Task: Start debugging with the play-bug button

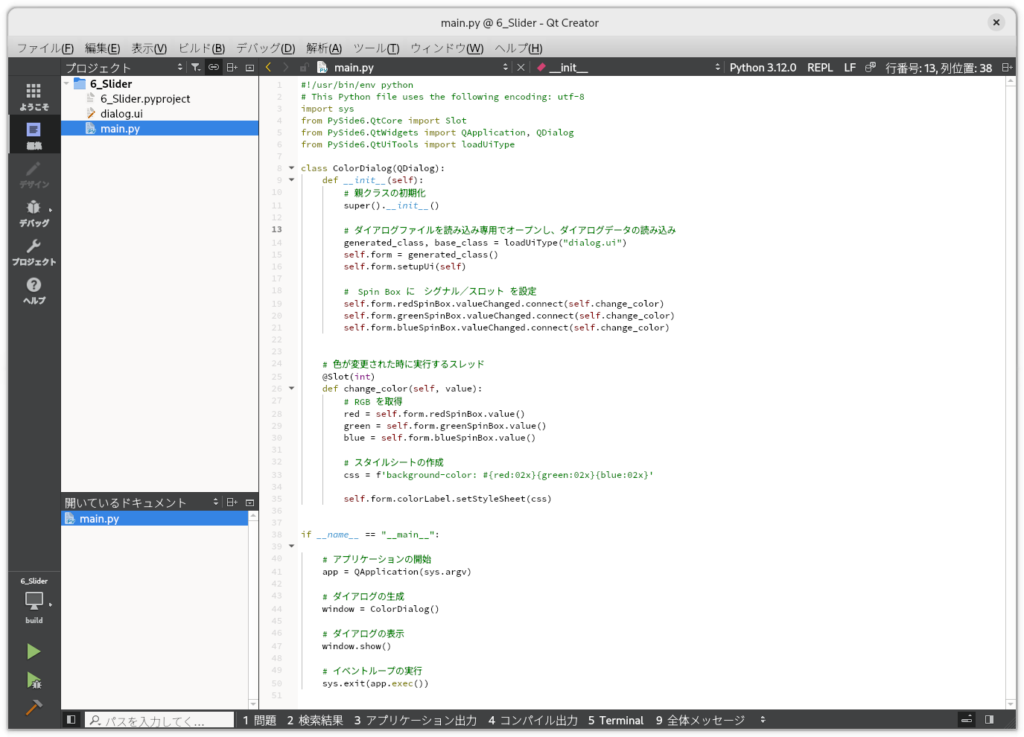Action: [33, 680]
